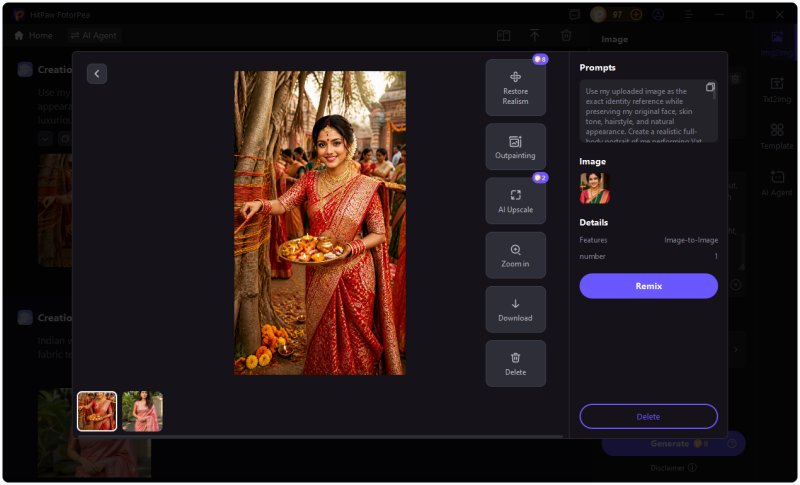Viewport: 800px width, 485px height.
Task: Open the Template sidebar section
Action: tap(777, 136)
